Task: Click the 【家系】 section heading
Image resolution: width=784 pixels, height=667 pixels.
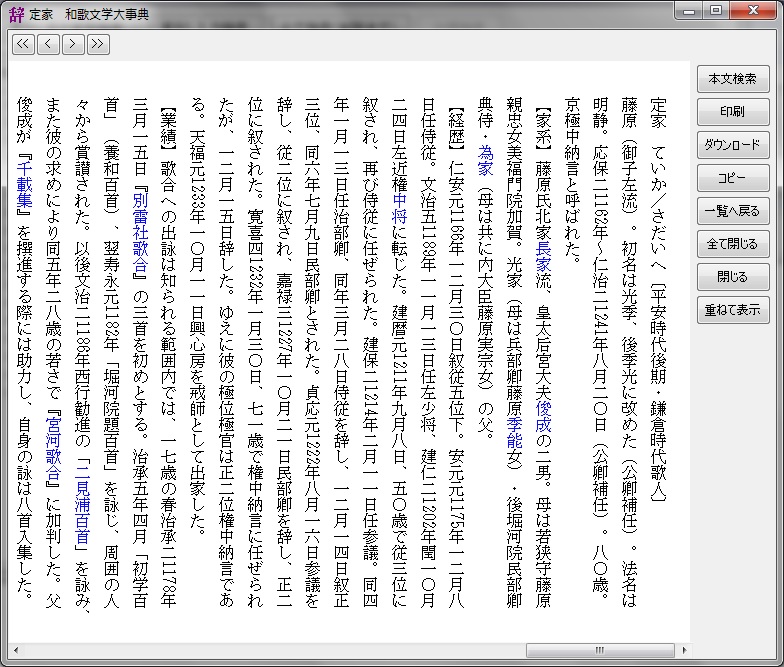Action: click(x=543, y=128)
